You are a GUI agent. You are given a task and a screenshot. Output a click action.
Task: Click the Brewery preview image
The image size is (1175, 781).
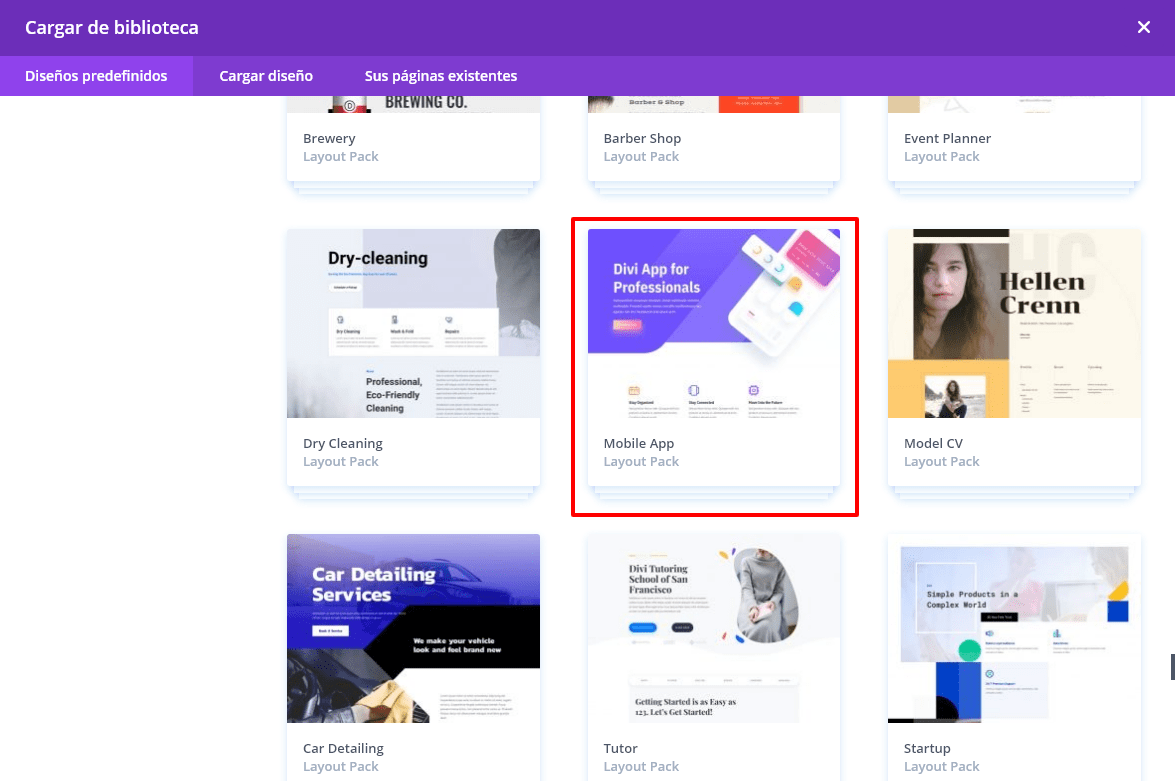click(x=414, y=104)
